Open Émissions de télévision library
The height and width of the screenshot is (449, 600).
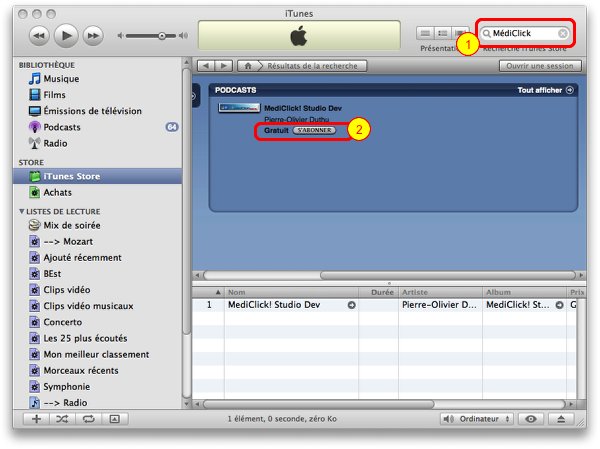point(93,111)
